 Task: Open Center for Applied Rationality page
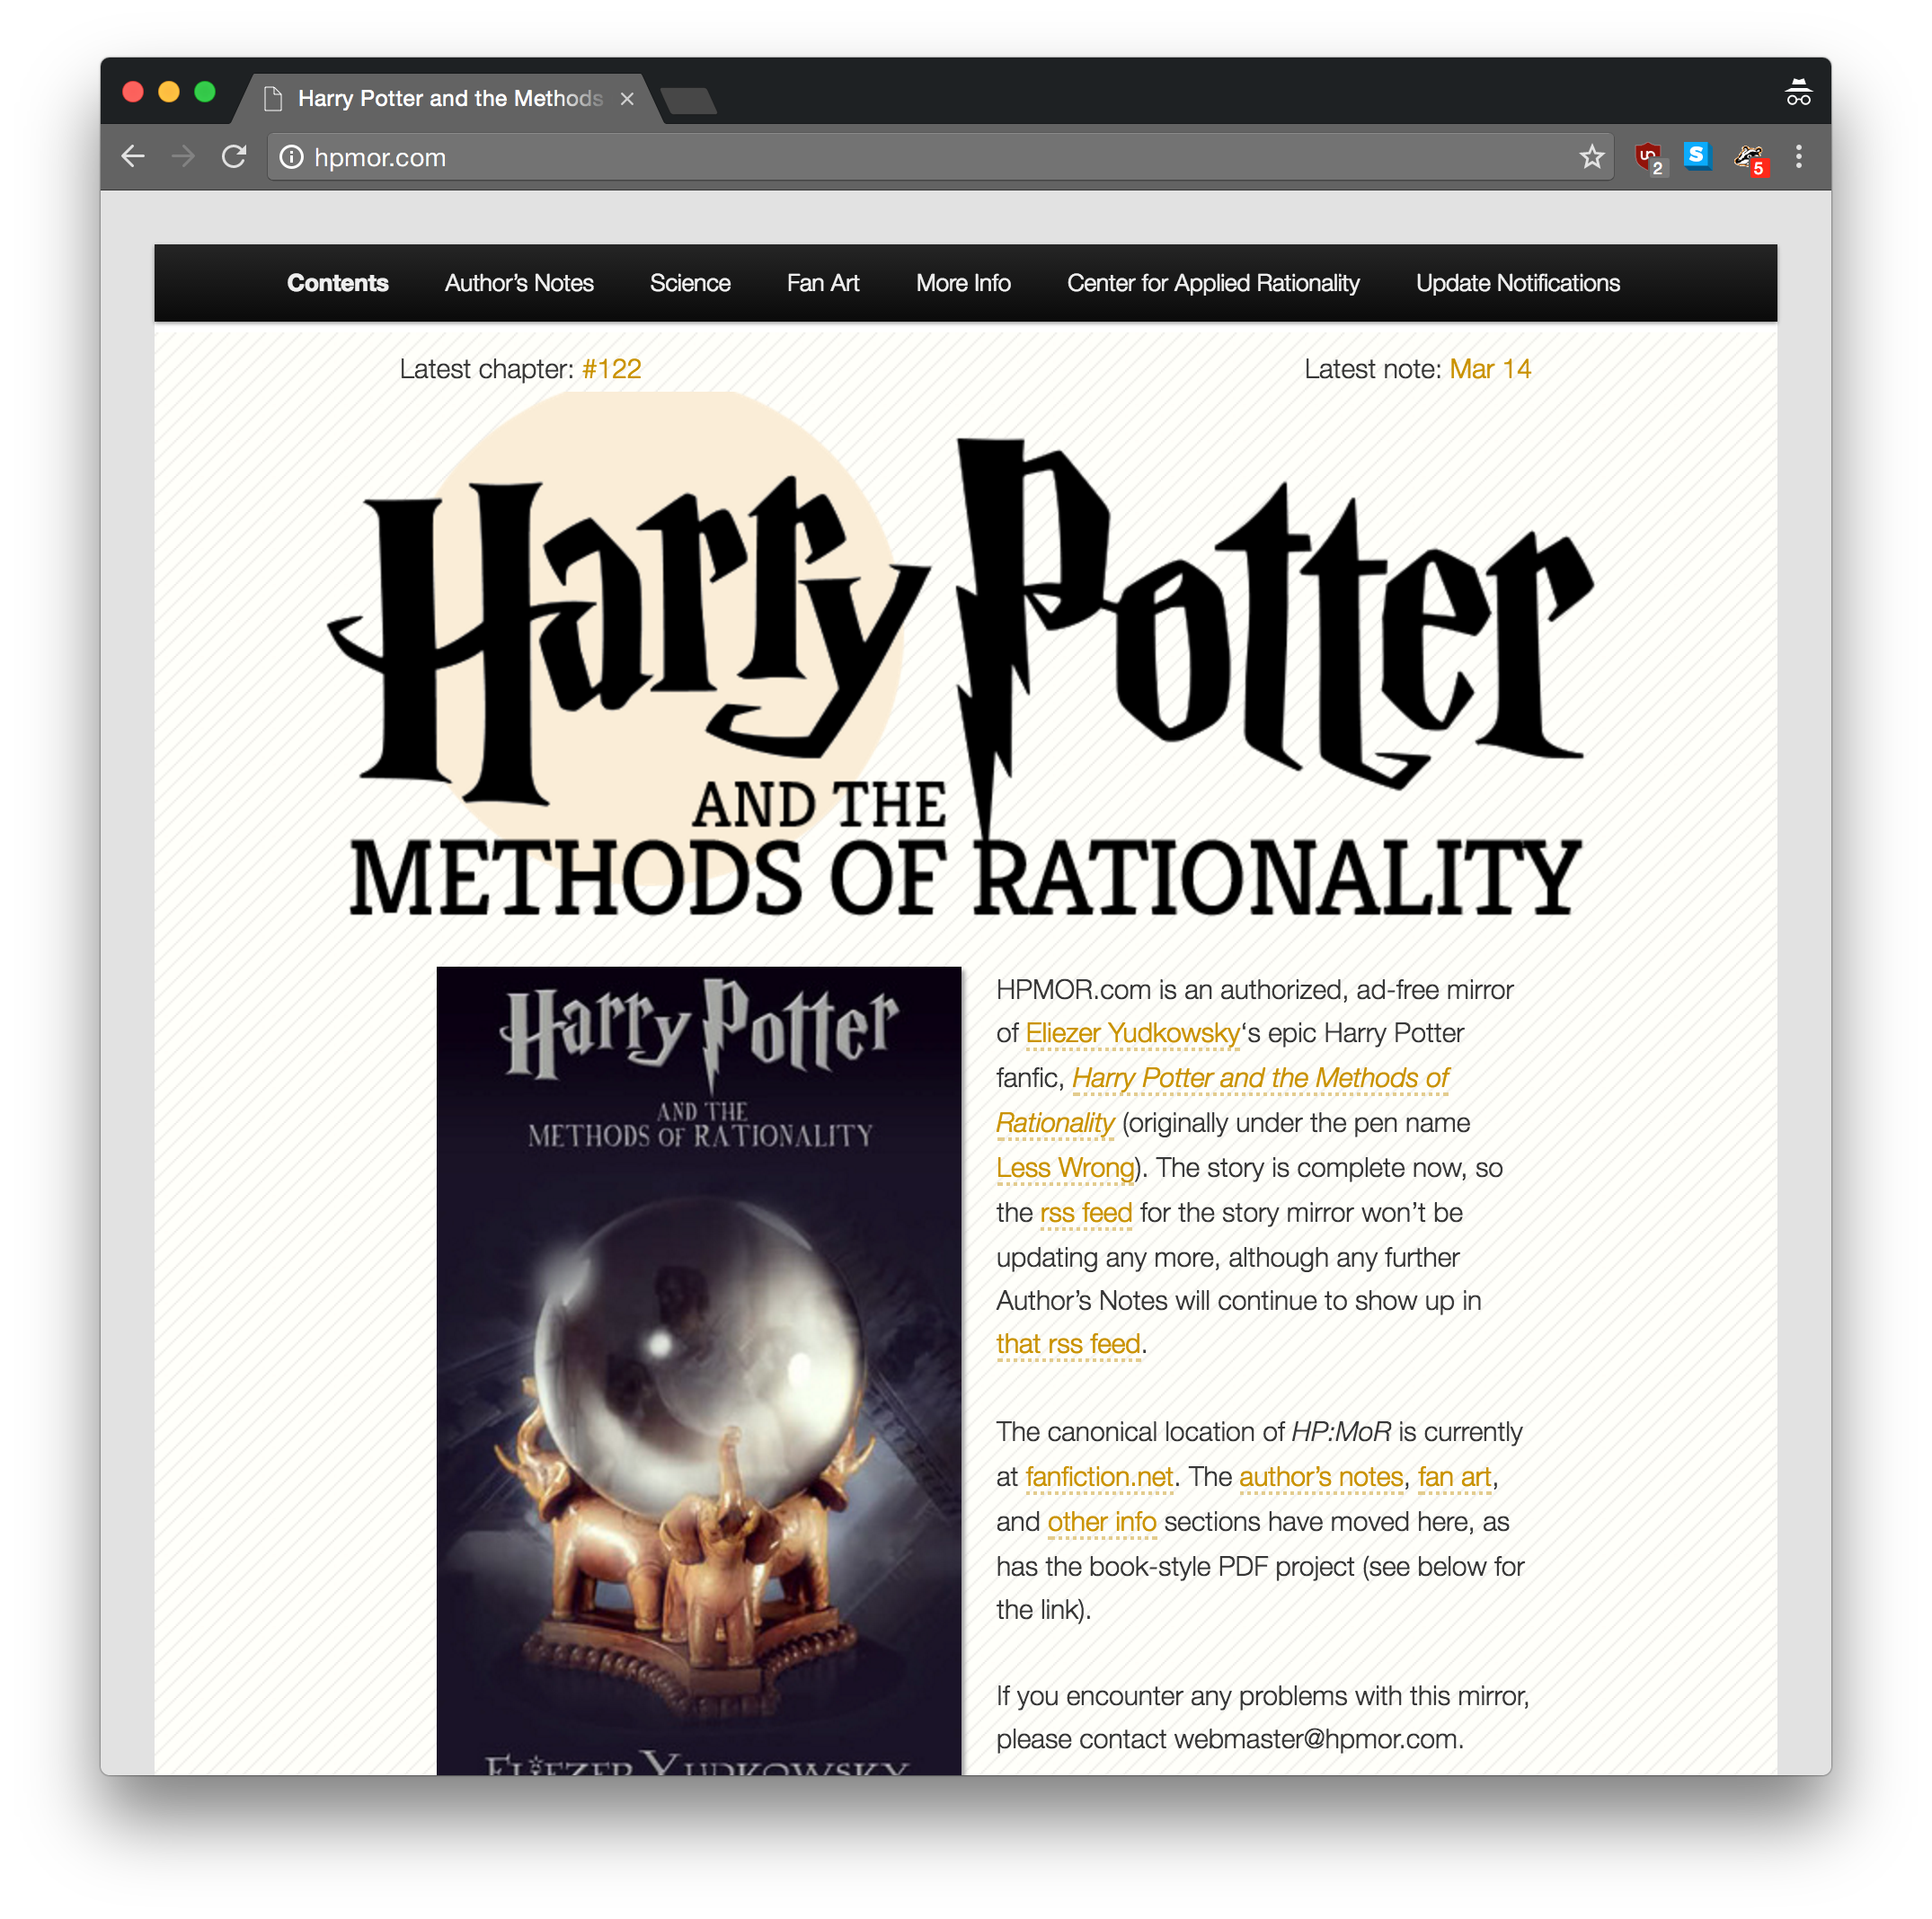(1213, 283)
